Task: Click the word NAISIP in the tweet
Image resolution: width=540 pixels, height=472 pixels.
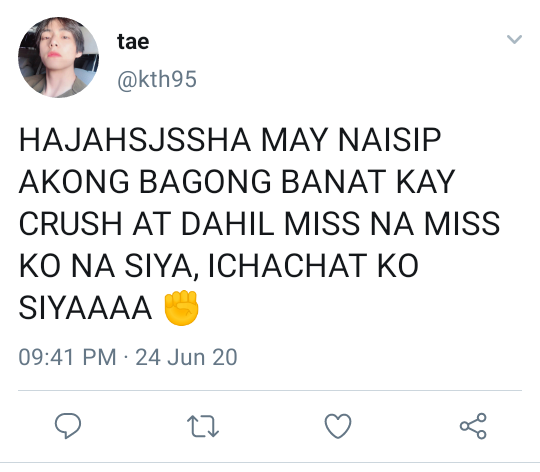Action: (390, 140)
